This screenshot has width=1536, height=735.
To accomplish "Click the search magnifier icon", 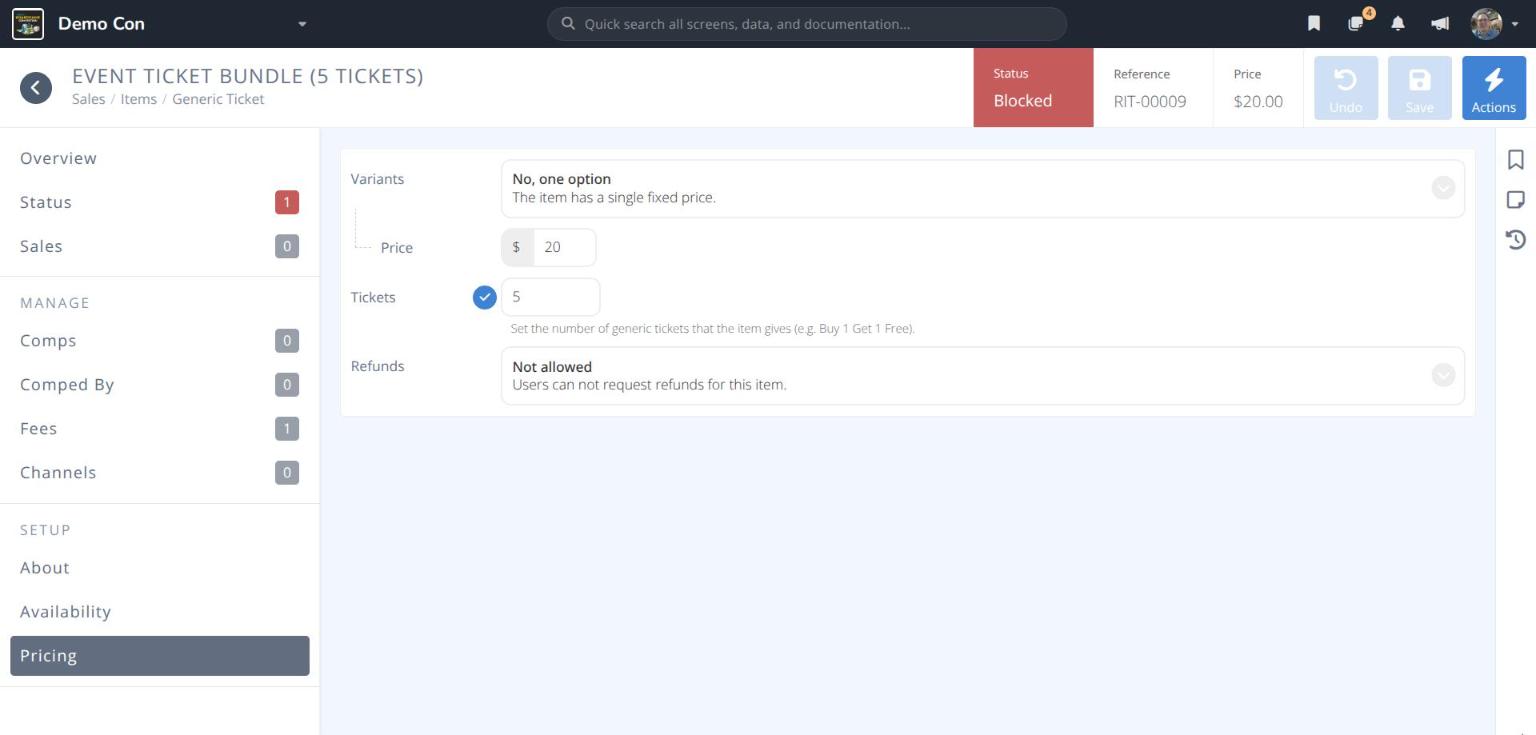I will coord(568,23).
